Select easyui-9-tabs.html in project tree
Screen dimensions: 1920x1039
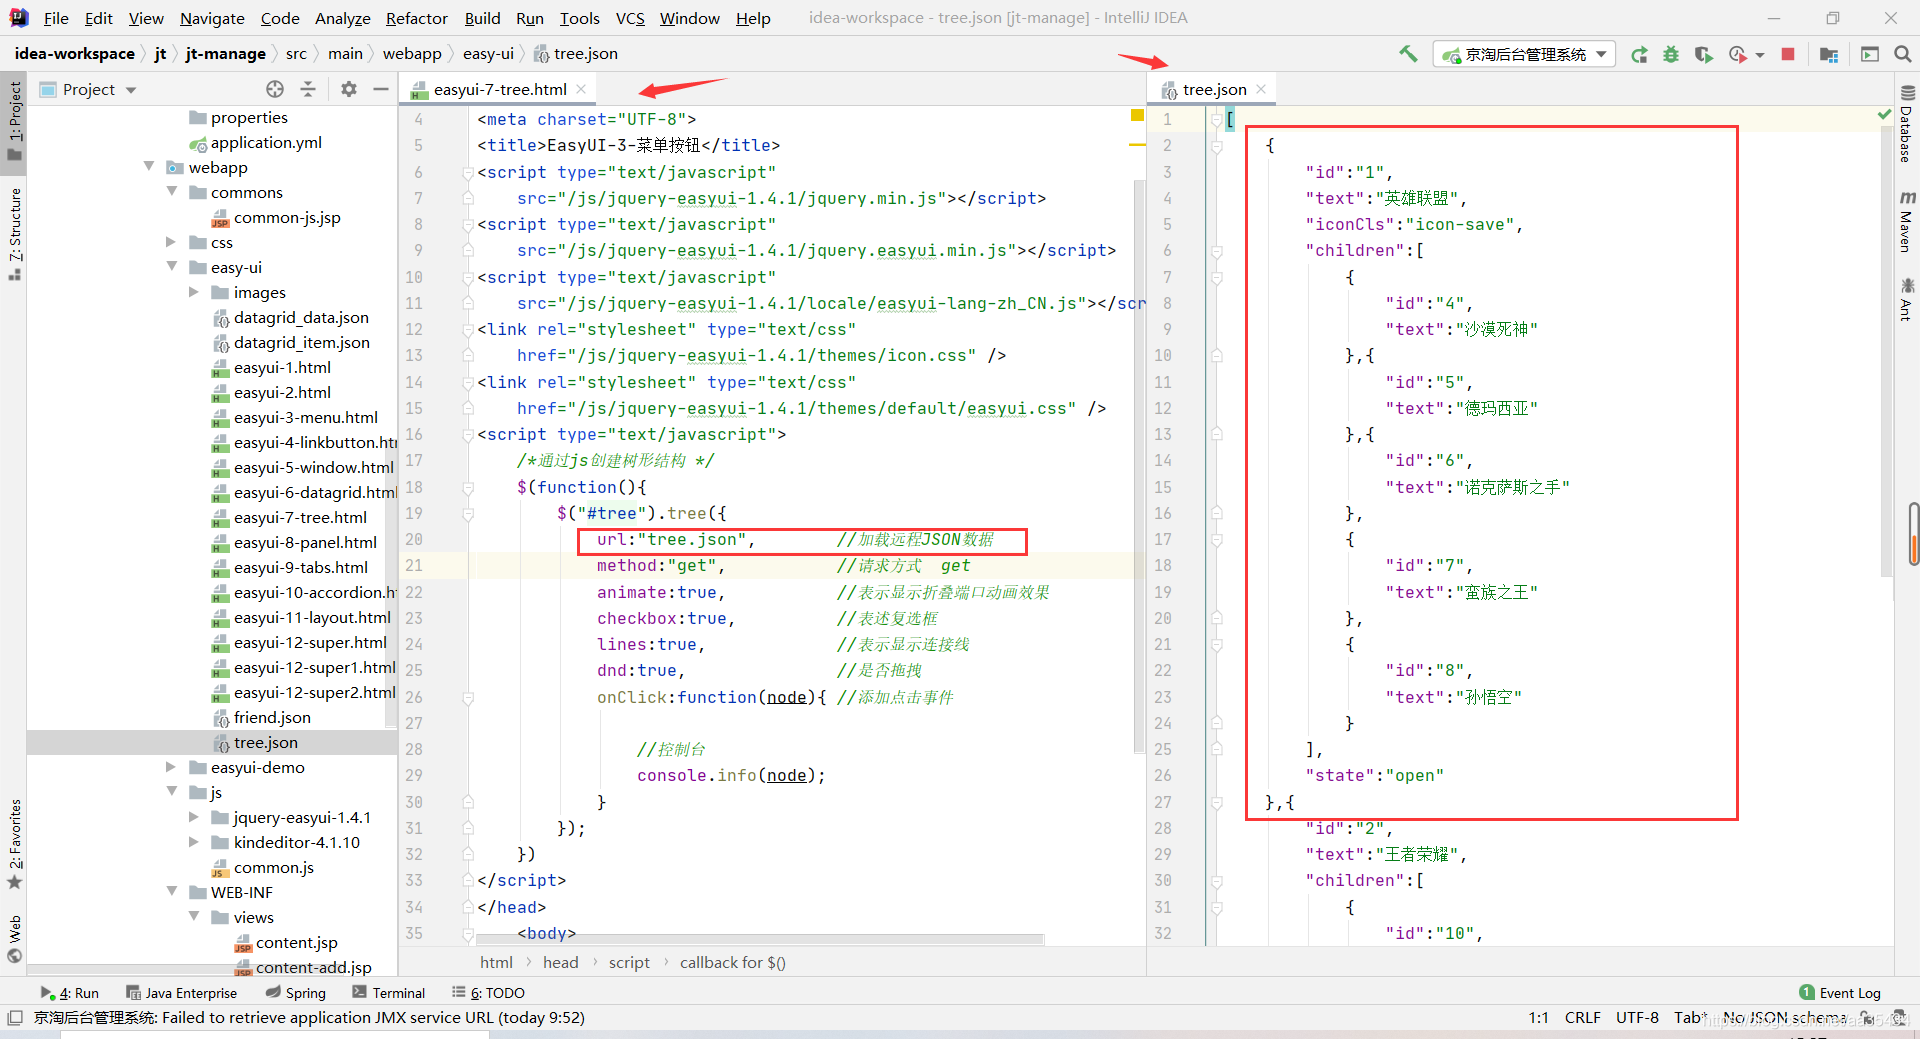tap(300, 567)
